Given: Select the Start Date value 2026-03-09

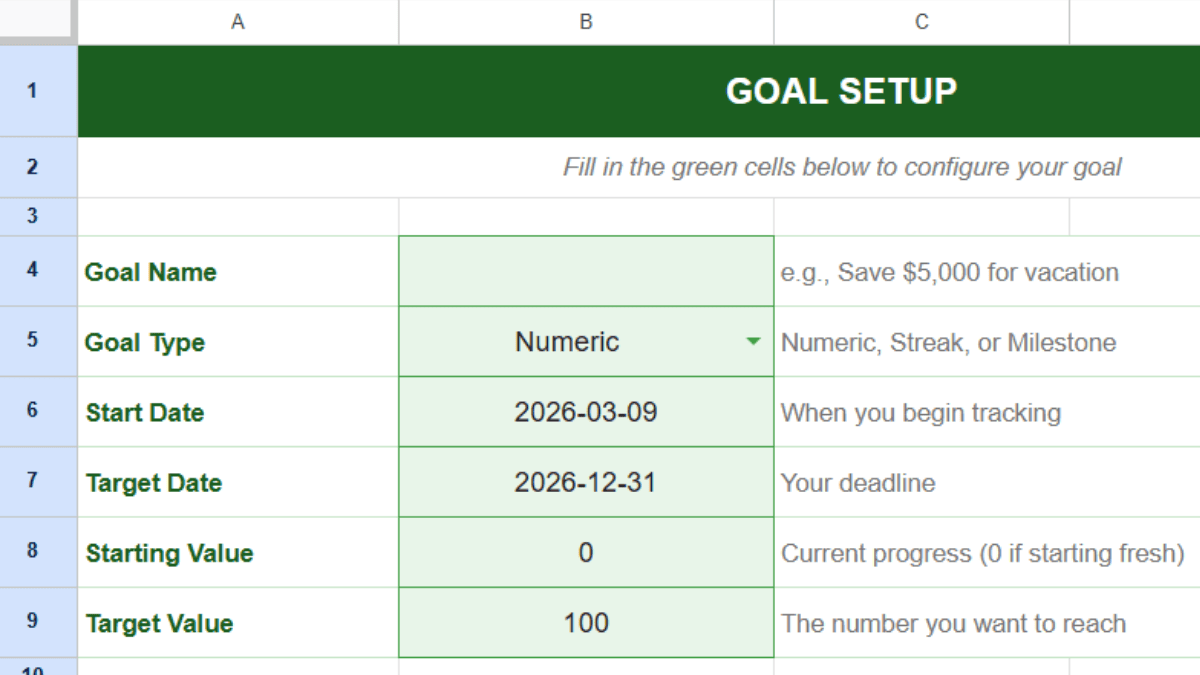Looking at the screenshot, I should (586, 412).
